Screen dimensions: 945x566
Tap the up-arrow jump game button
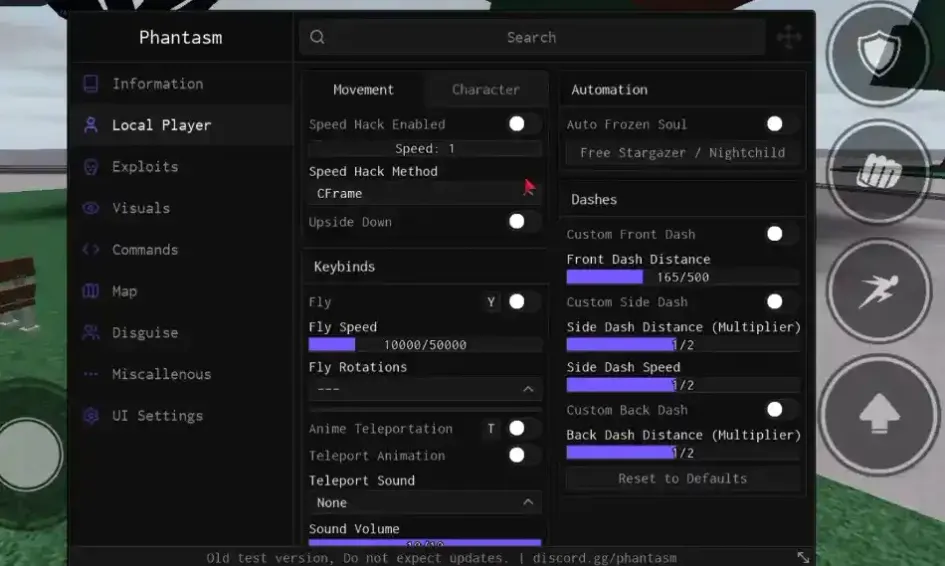pos(879,415)
